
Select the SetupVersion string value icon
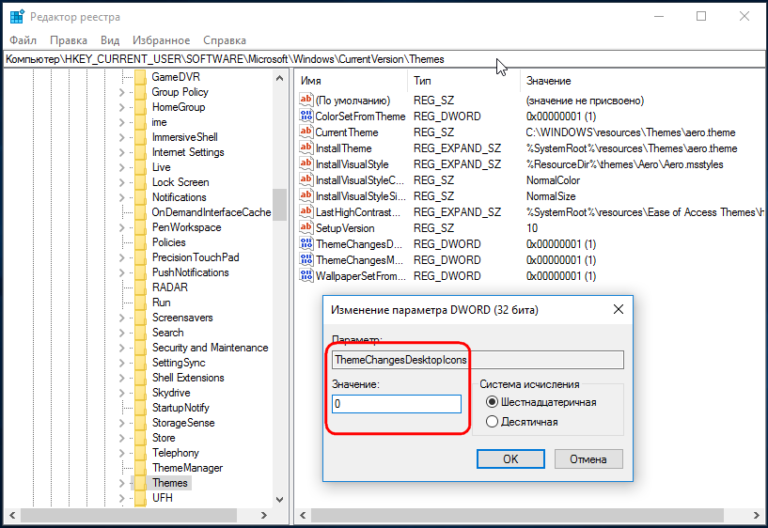click(306, 228)
